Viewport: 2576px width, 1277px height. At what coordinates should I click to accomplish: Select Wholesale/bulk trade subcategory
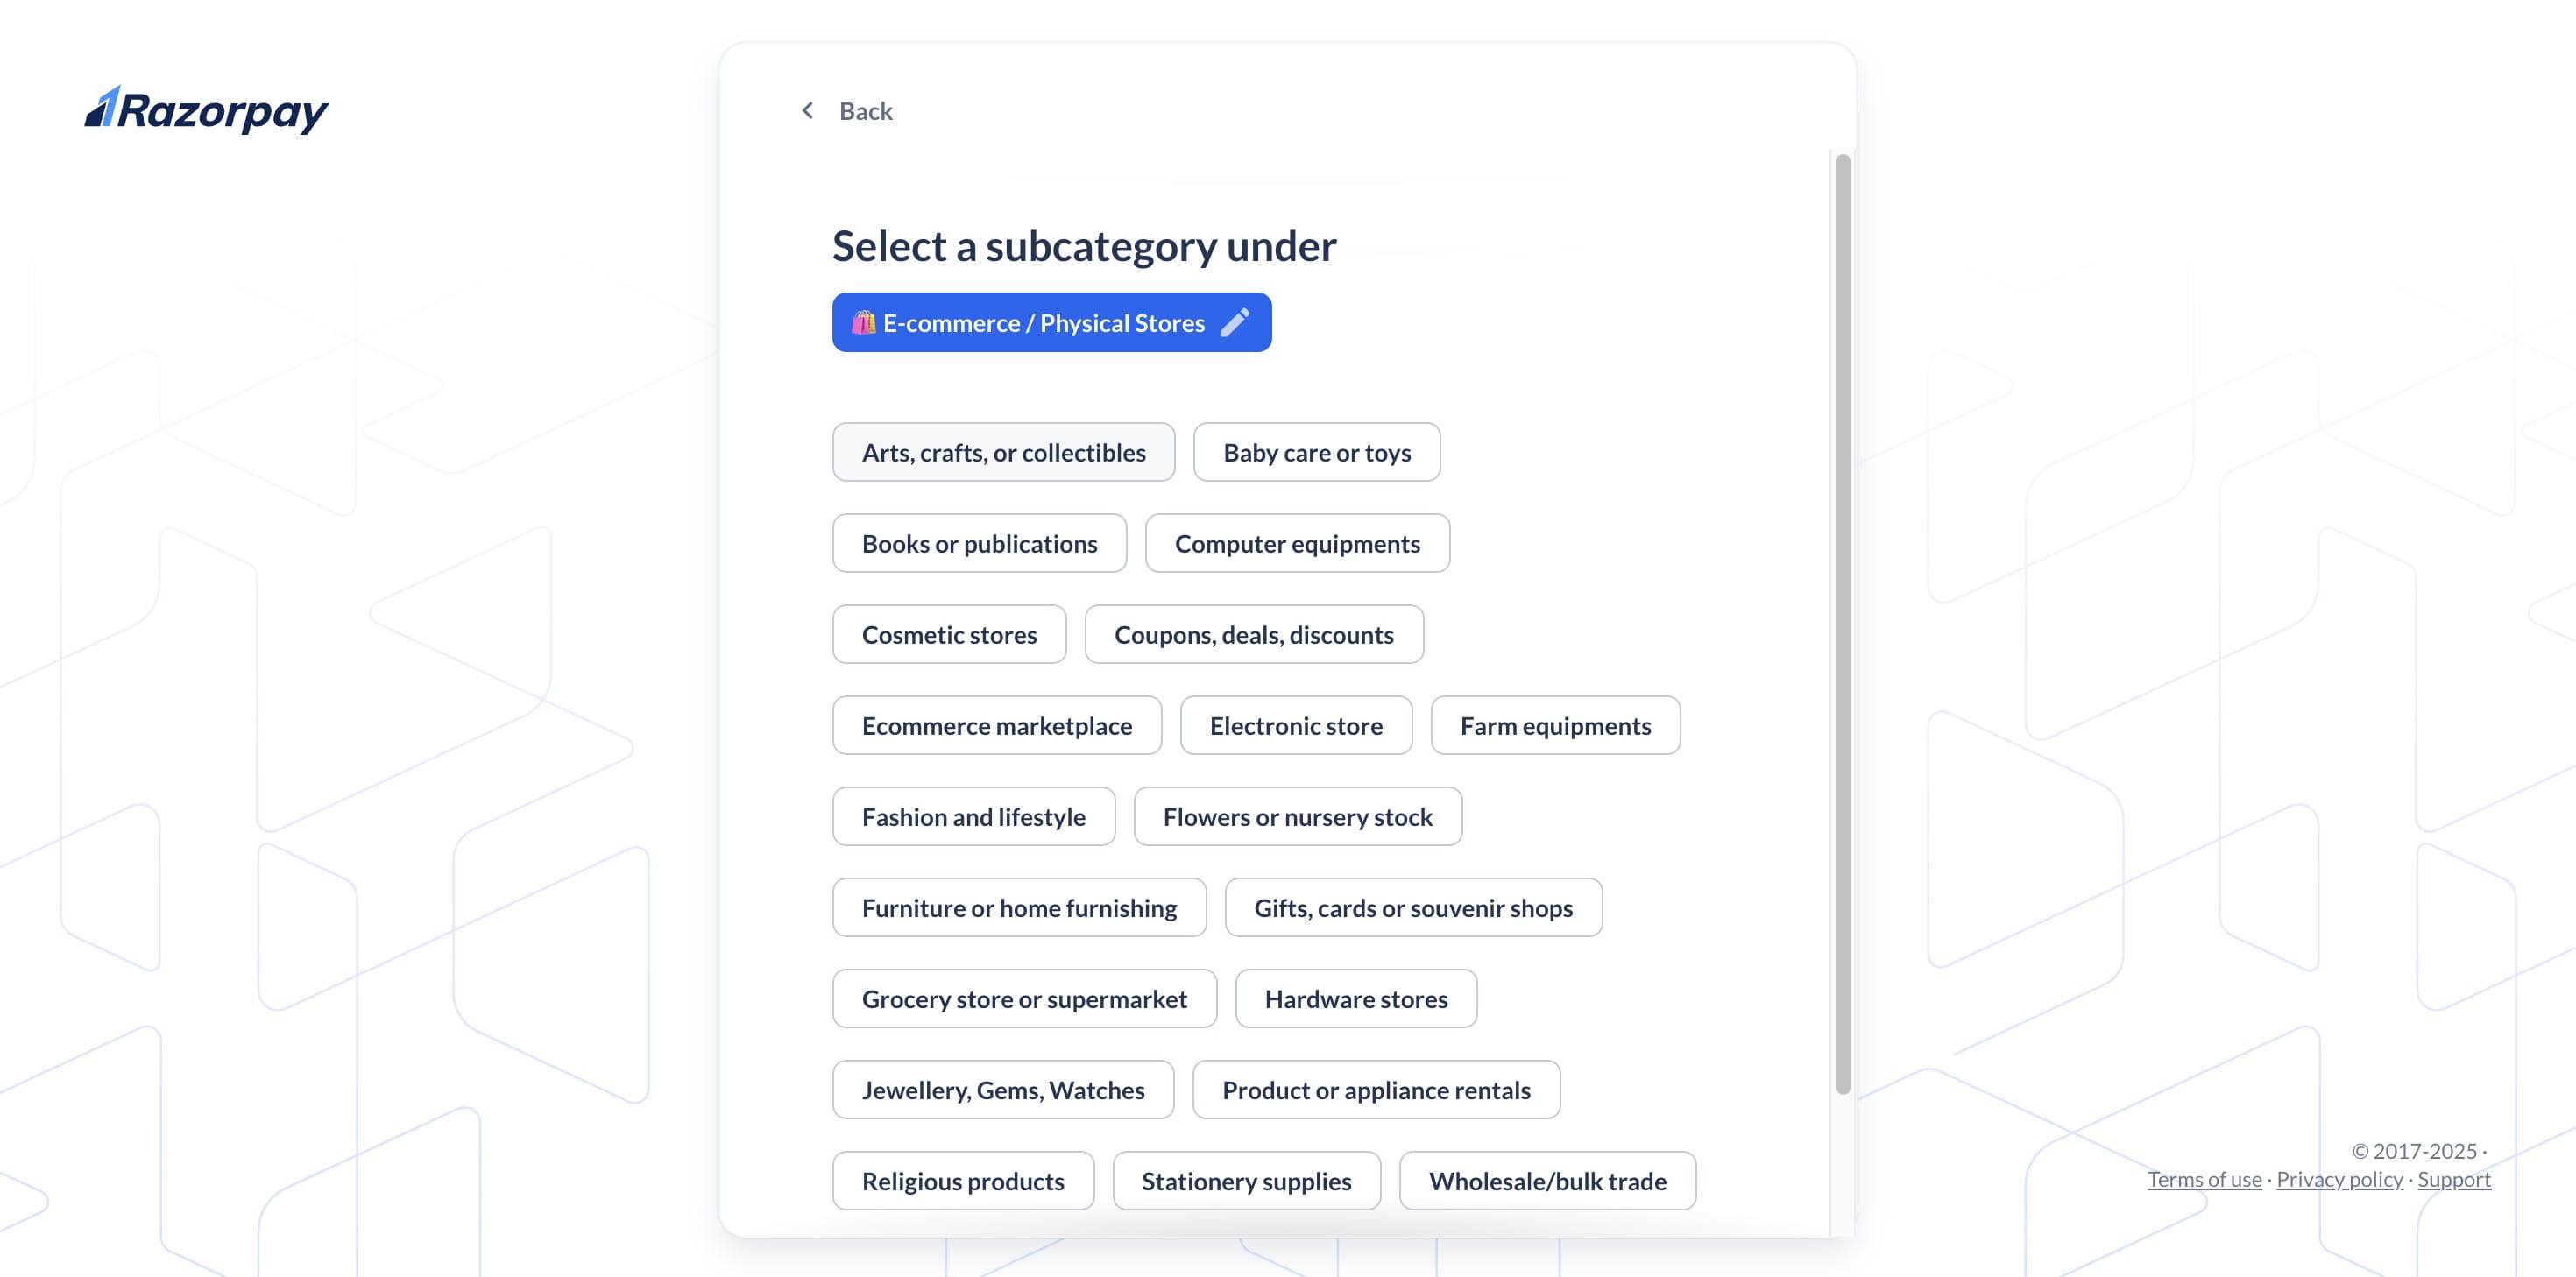[x=1547, y=1181]
